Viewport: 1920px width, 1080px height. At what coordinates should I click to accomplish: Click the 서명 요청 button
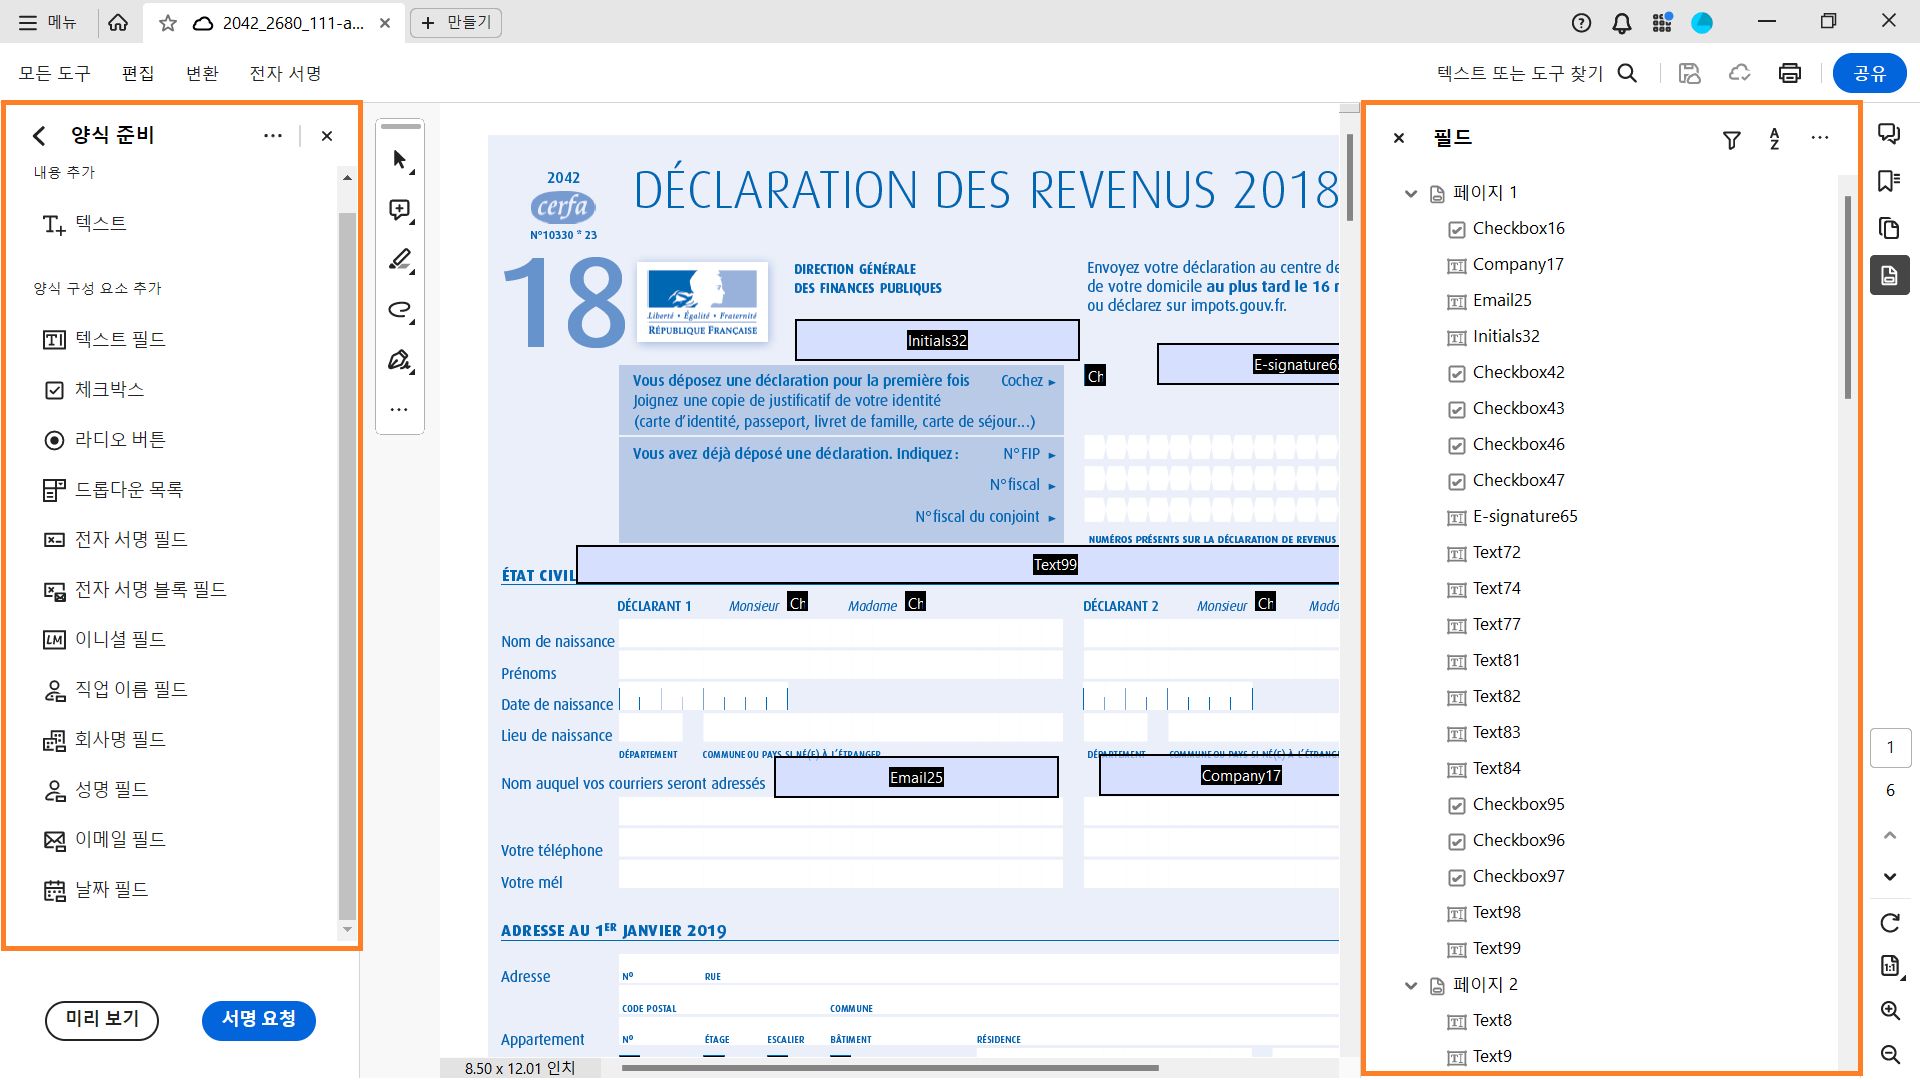point(258,1019)
